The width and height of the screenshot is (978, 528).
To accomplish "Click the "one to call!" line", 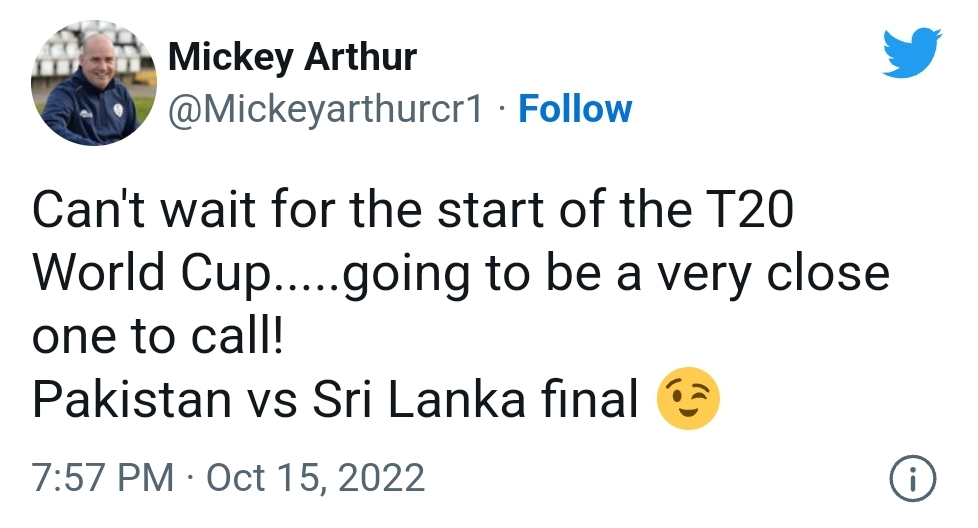I will point(158,338).
